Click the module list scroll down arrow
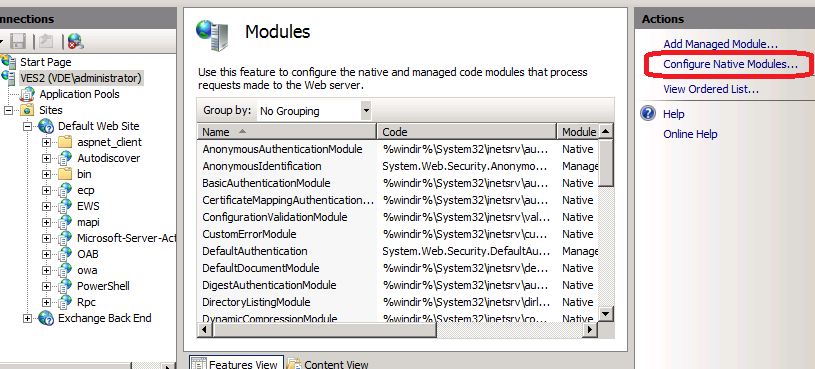 pos(606,313)
